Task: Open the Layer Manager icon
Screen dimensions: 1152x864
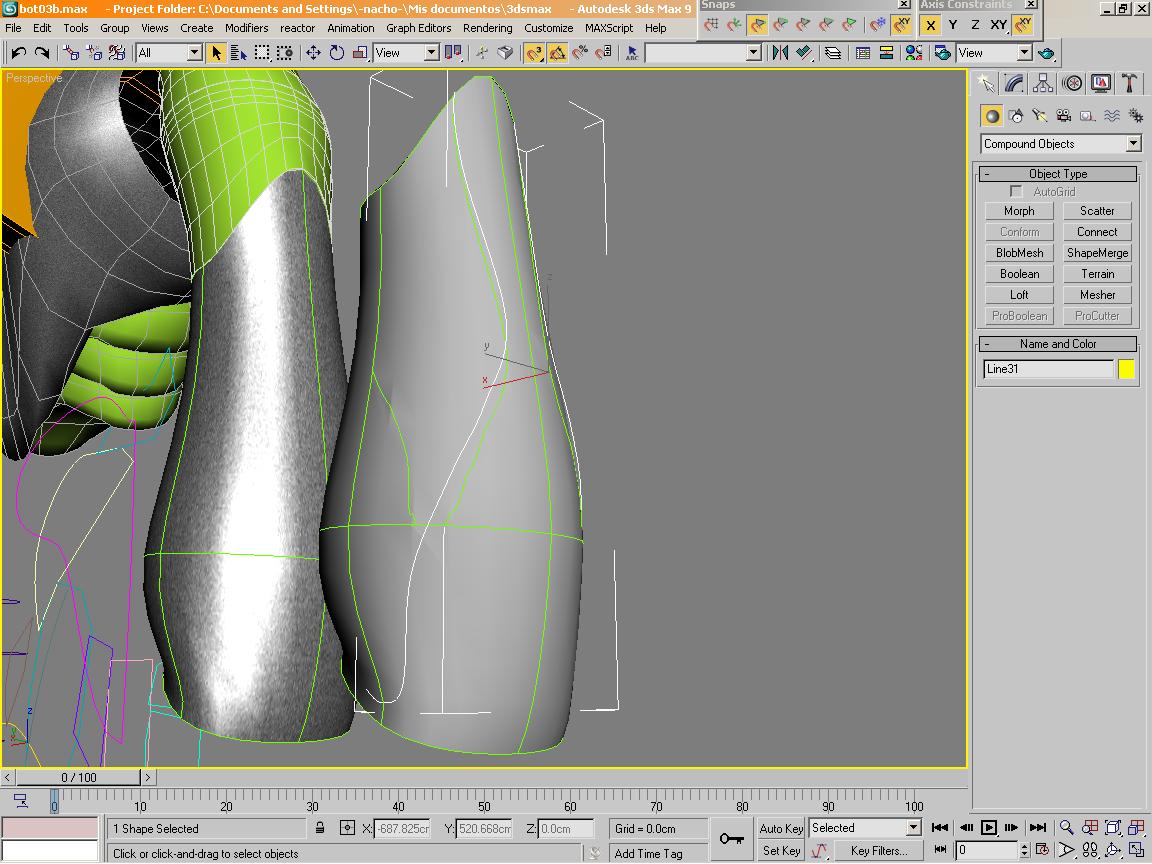Action: click(832, 53)
